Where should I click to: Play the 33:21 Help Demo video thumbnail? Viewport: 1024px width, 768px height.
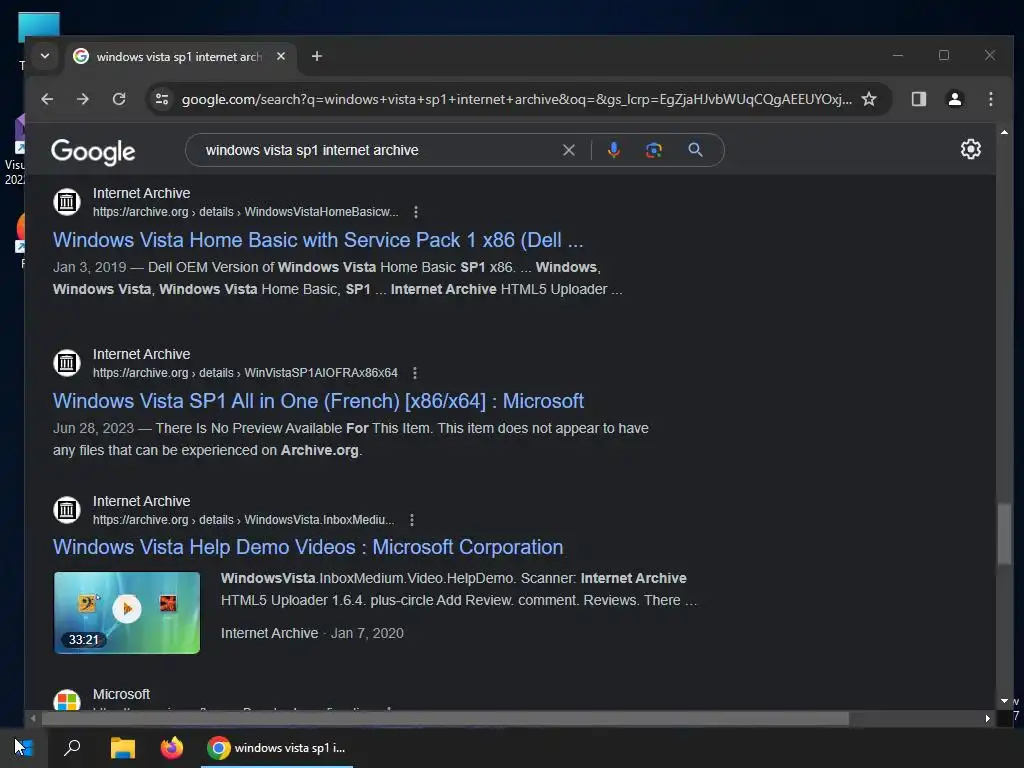[x=127, y=613]
